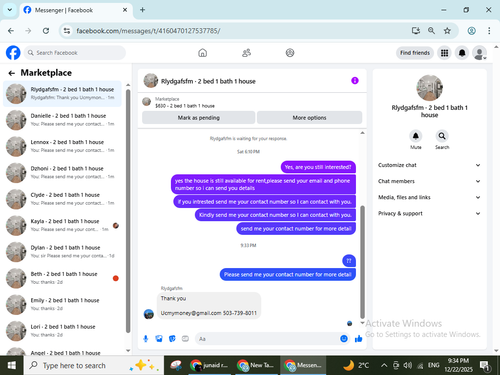
Task: Open the tab search dropdown arrow
Action: (10, 10)
